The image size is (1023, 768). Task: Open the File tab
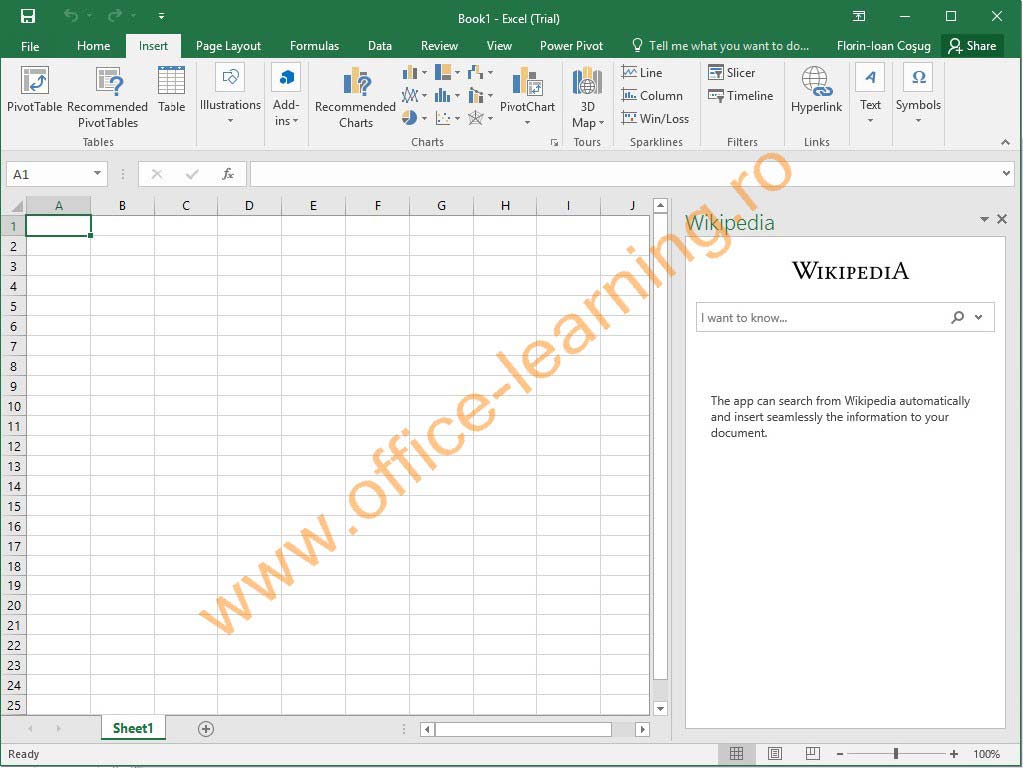coord(30,46)
